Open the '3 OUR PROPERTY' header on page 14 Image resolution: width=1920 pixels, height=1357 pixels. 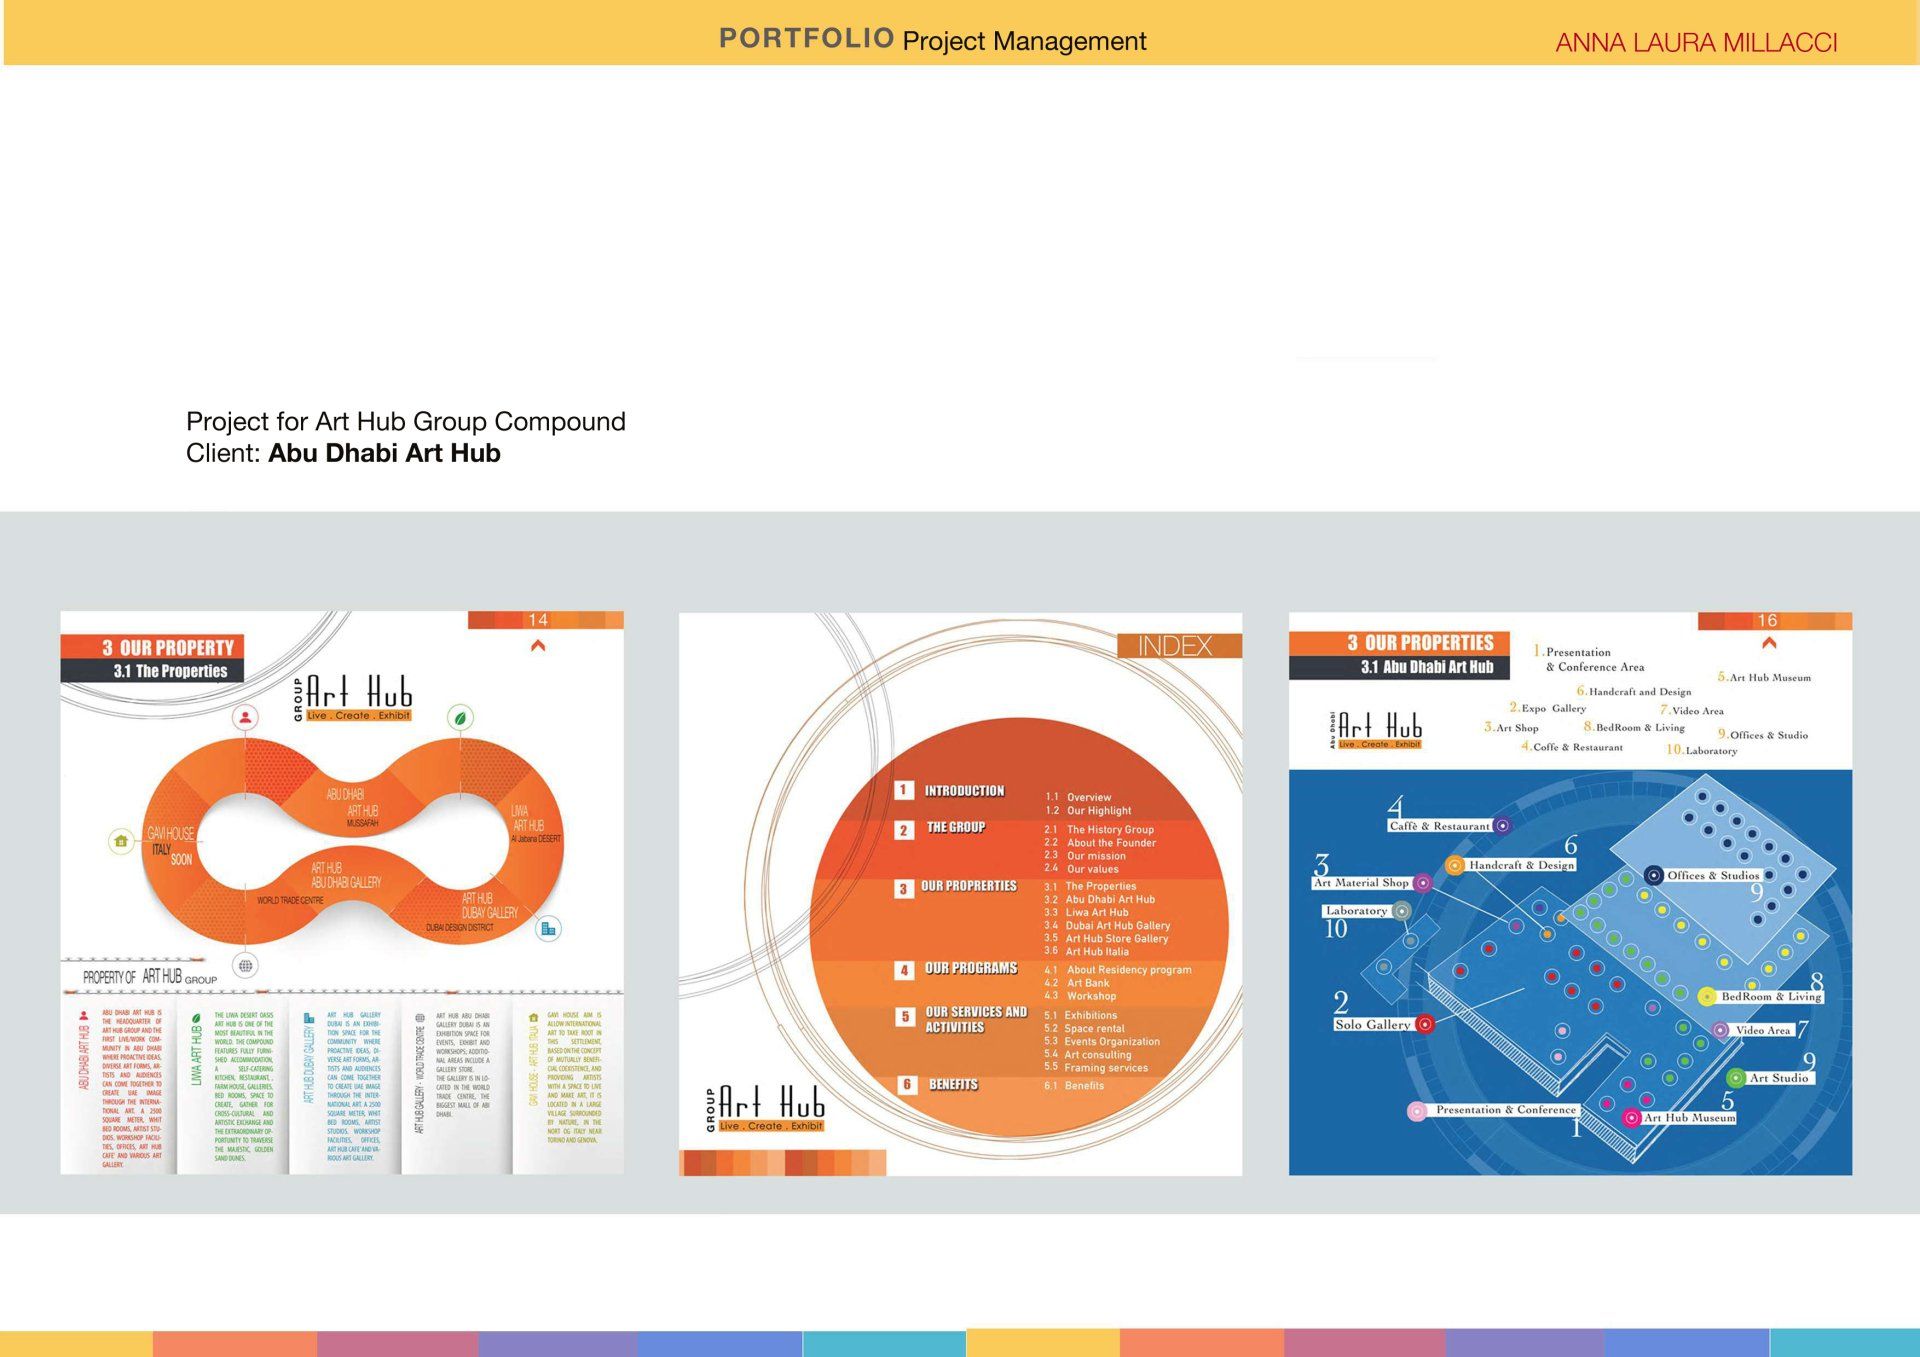point(153,647)
